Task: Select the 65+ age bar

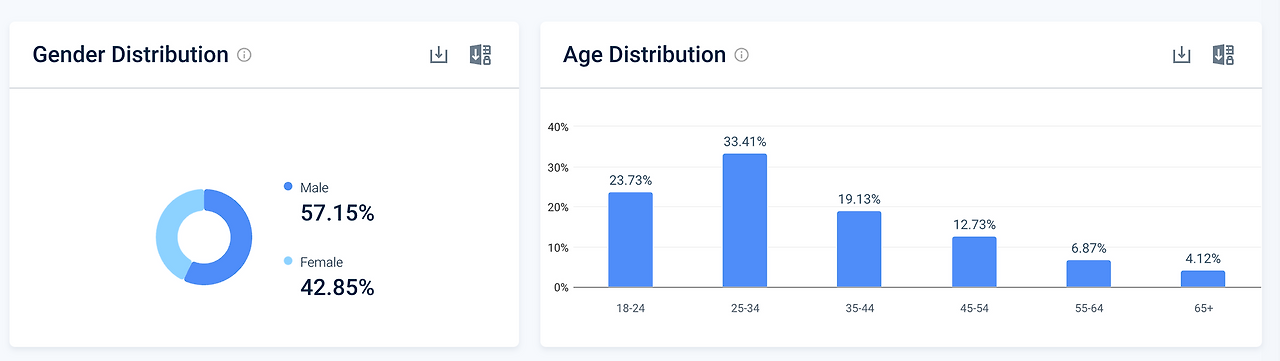Action: [1203, 279]
